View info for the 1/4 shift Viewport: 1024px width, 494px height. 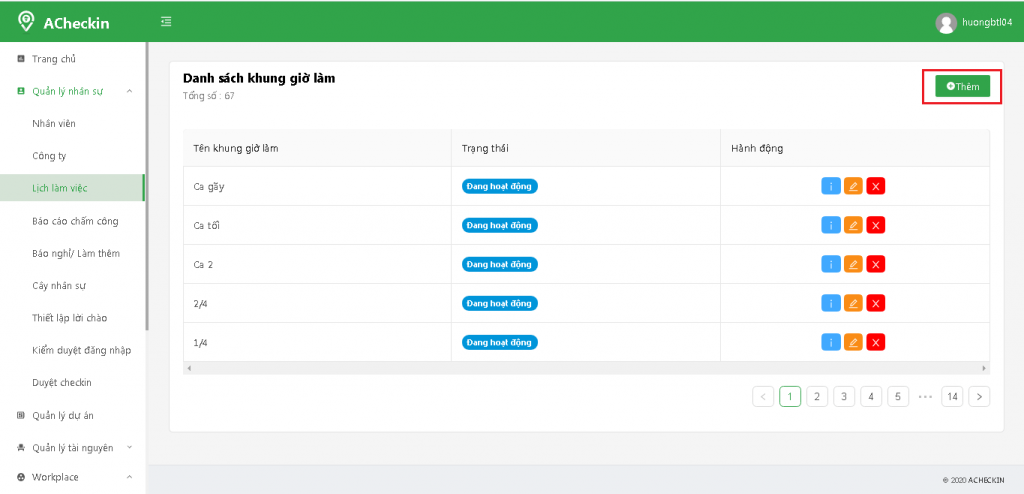click(831, 342)
